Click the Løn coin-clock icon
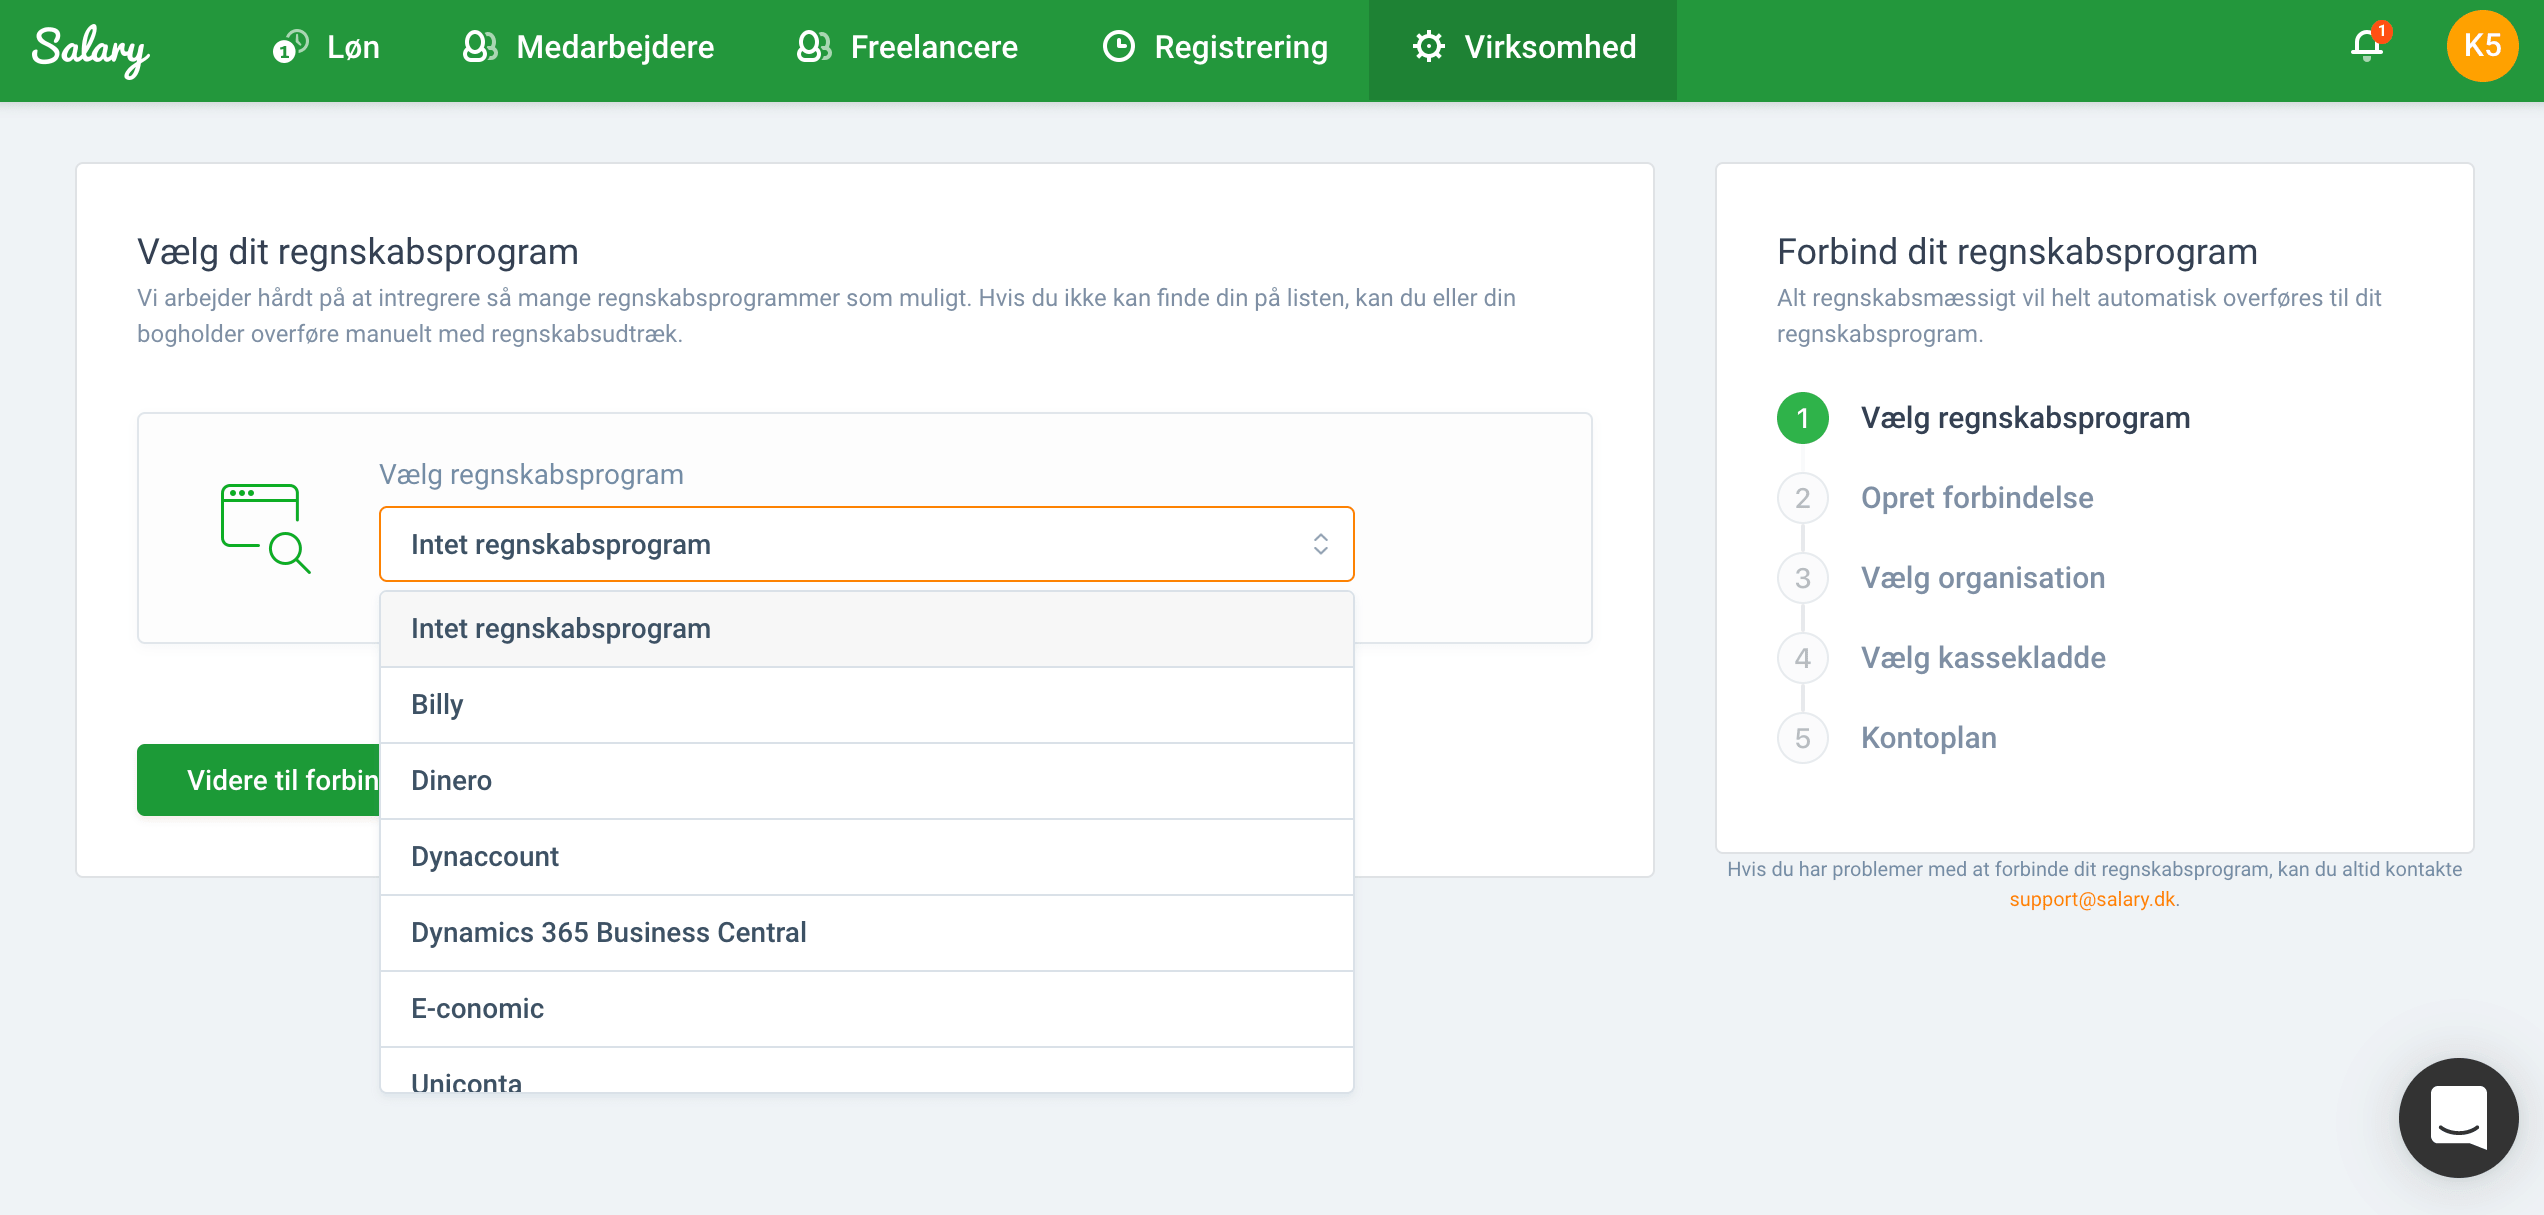Screen dimensions: 2544x1215 290,46
